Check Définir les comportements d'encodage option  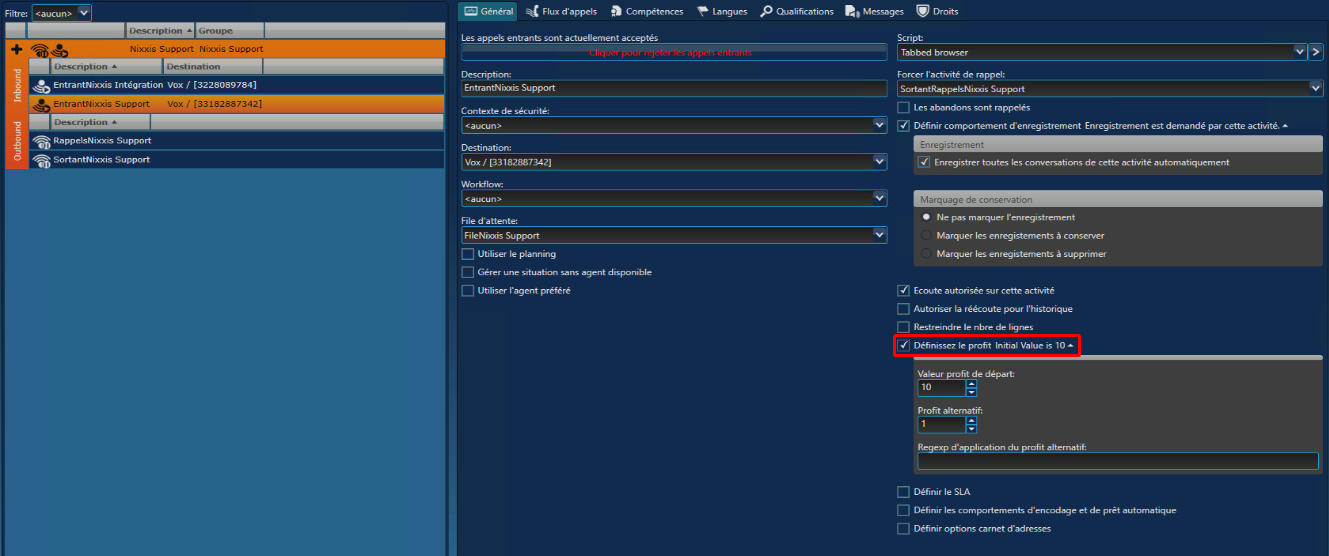(x=904, y=510)
